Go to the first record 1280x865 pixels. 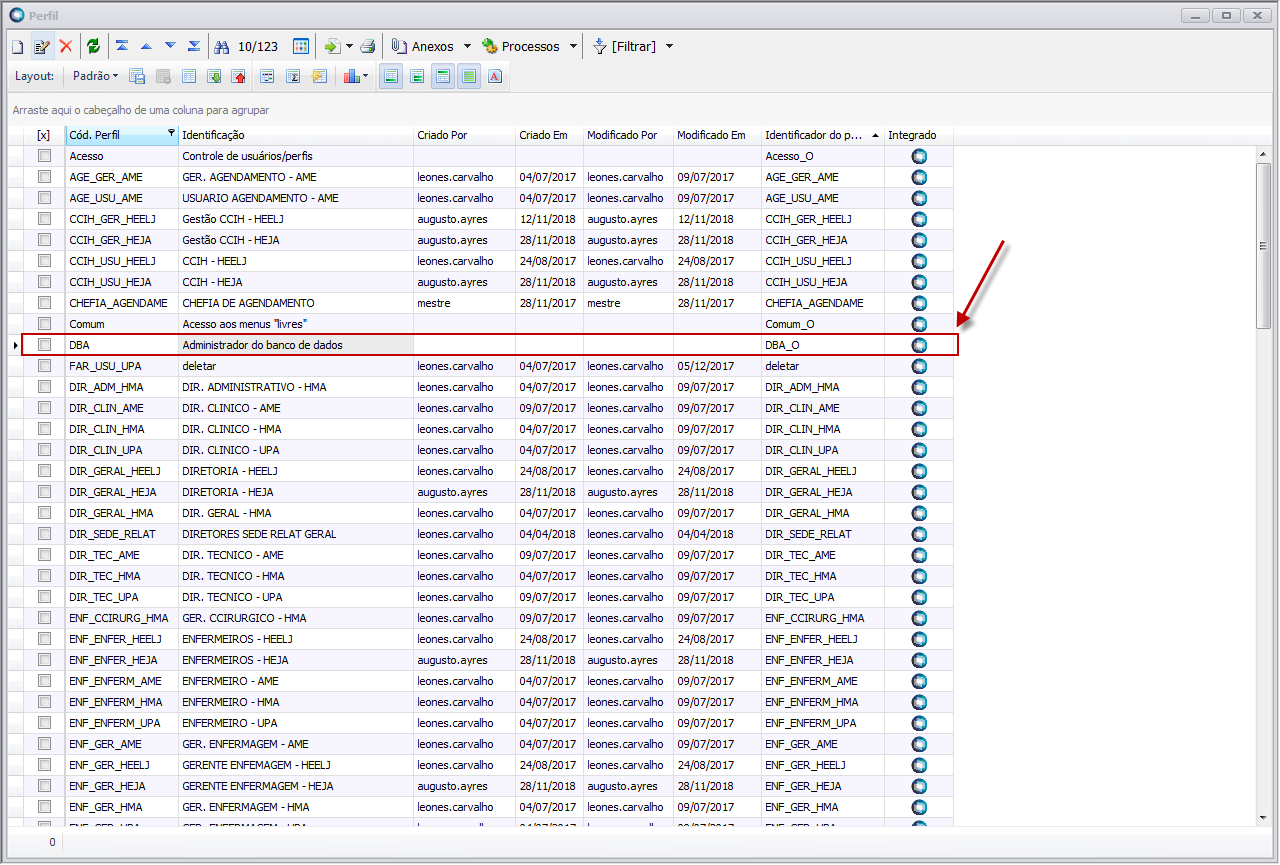122,46
